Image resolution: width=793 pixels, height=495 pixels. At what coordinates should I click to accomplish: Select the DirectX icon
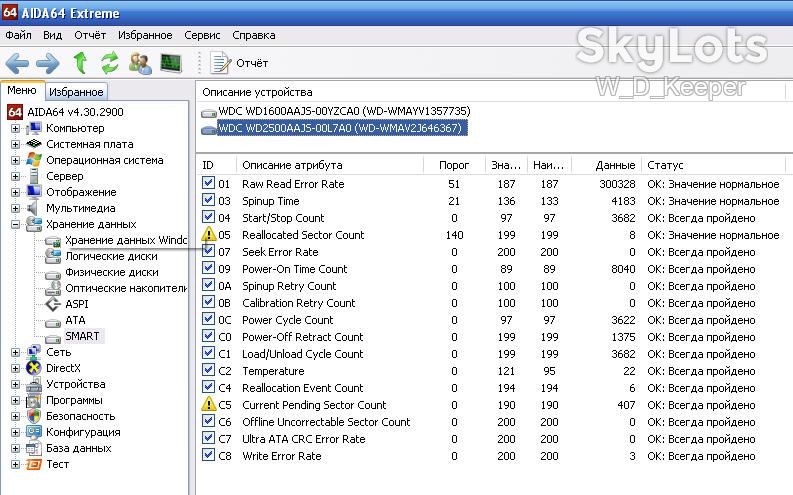(x=34, y=368)
